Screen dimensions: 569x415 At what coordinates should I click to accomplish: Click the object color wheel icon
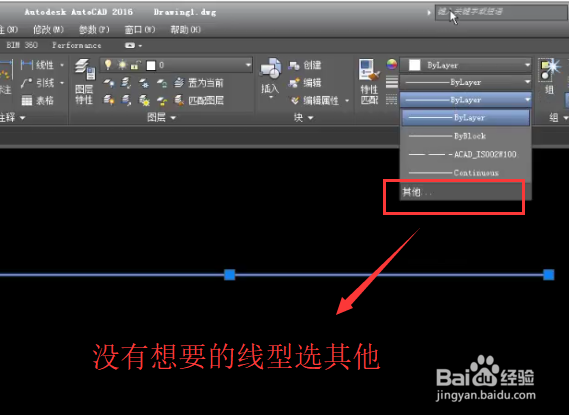point(392,65)
